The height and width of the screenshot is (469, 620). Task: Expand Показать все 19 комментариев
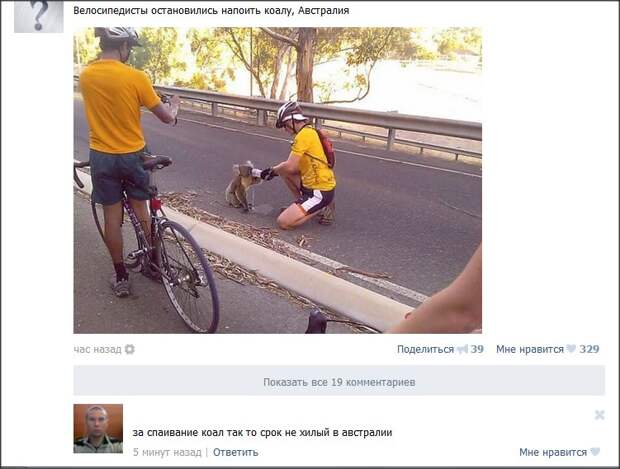pos(339,380)
